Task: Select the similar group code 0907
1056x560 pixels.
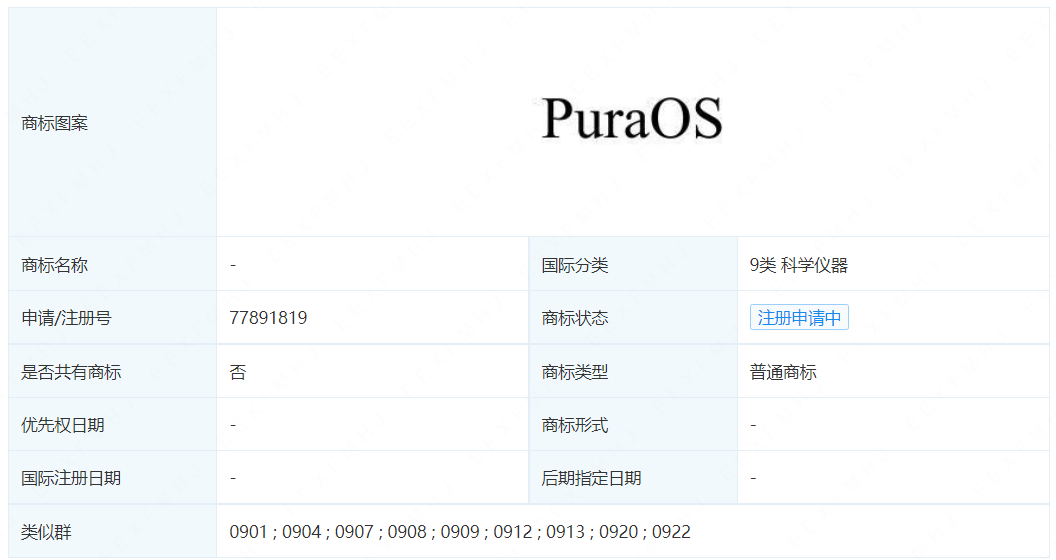Action: (x=354, y=532)
